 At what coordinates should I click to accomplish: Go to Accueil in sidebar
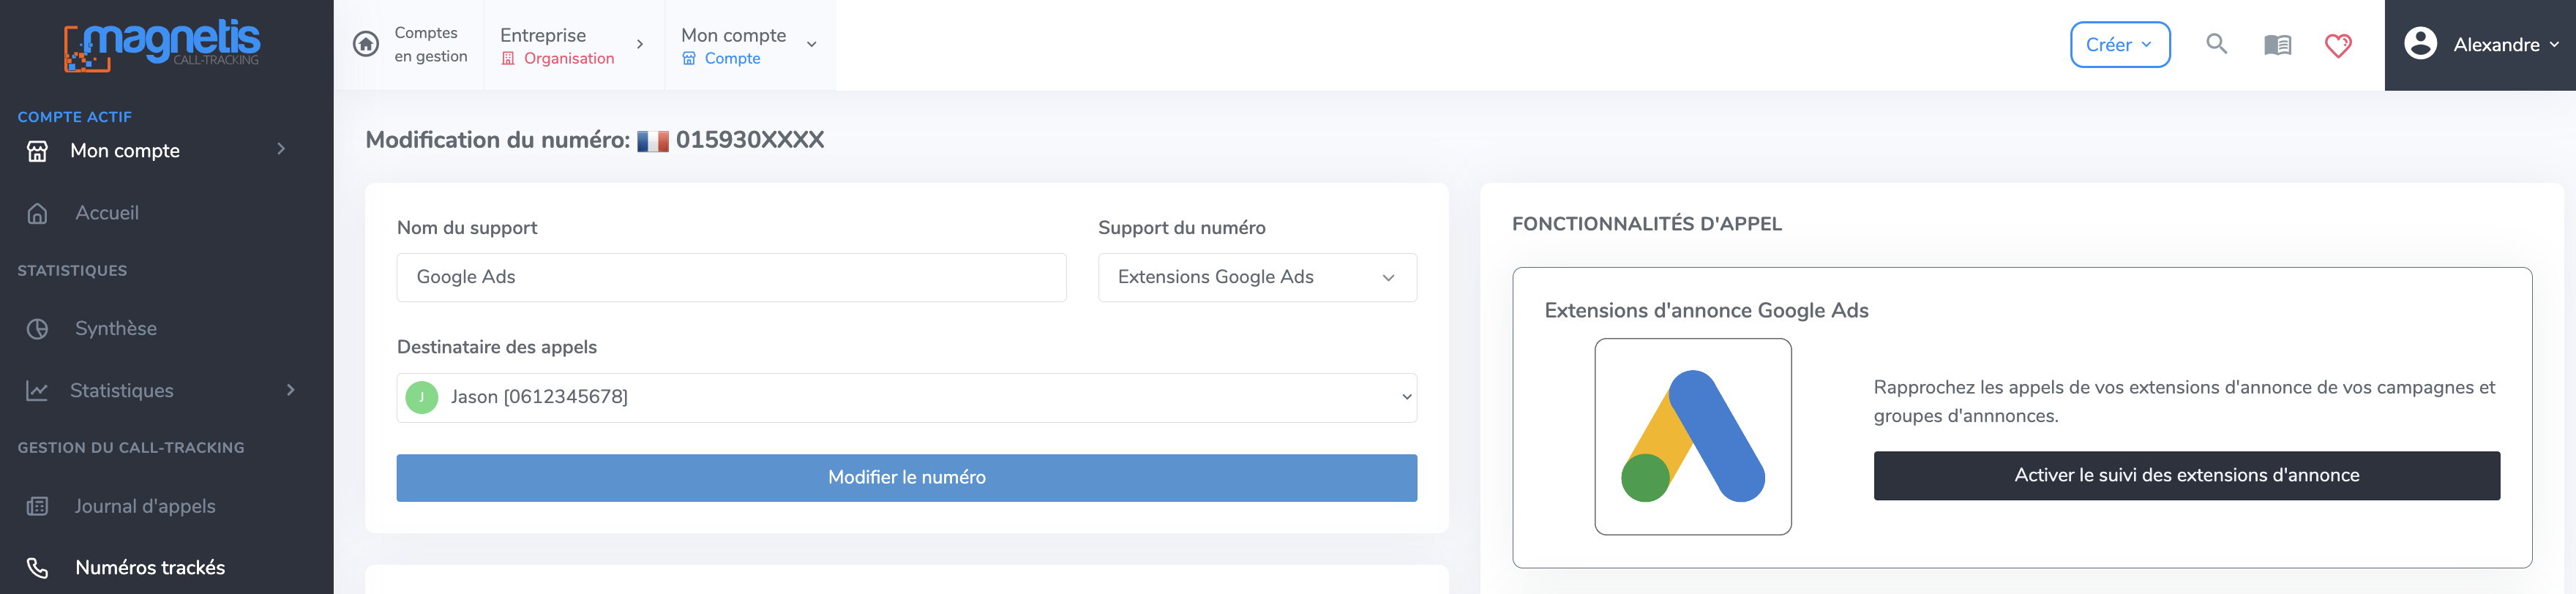click(x=107, y=213)
